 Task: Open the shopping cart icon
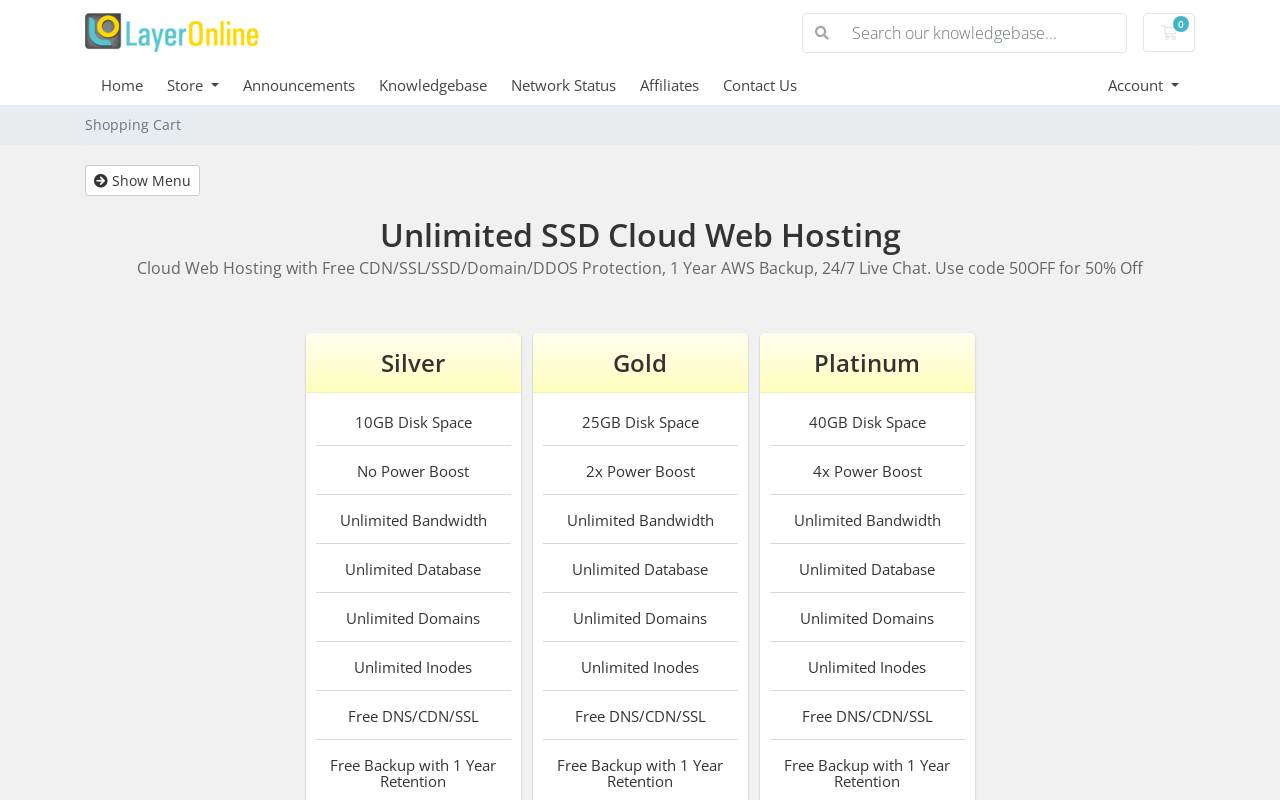tap(1169, 32)
